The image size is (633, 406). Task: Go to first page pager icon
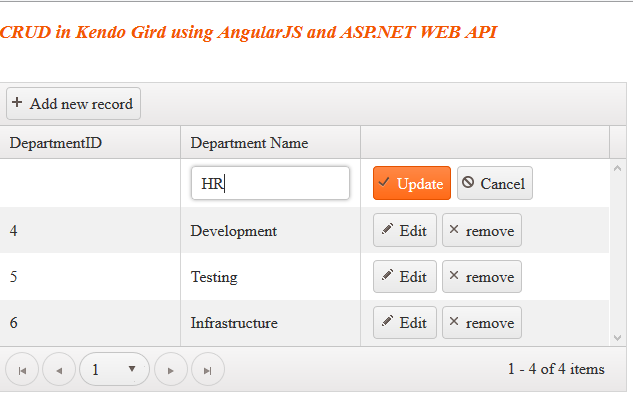(22, 370)
